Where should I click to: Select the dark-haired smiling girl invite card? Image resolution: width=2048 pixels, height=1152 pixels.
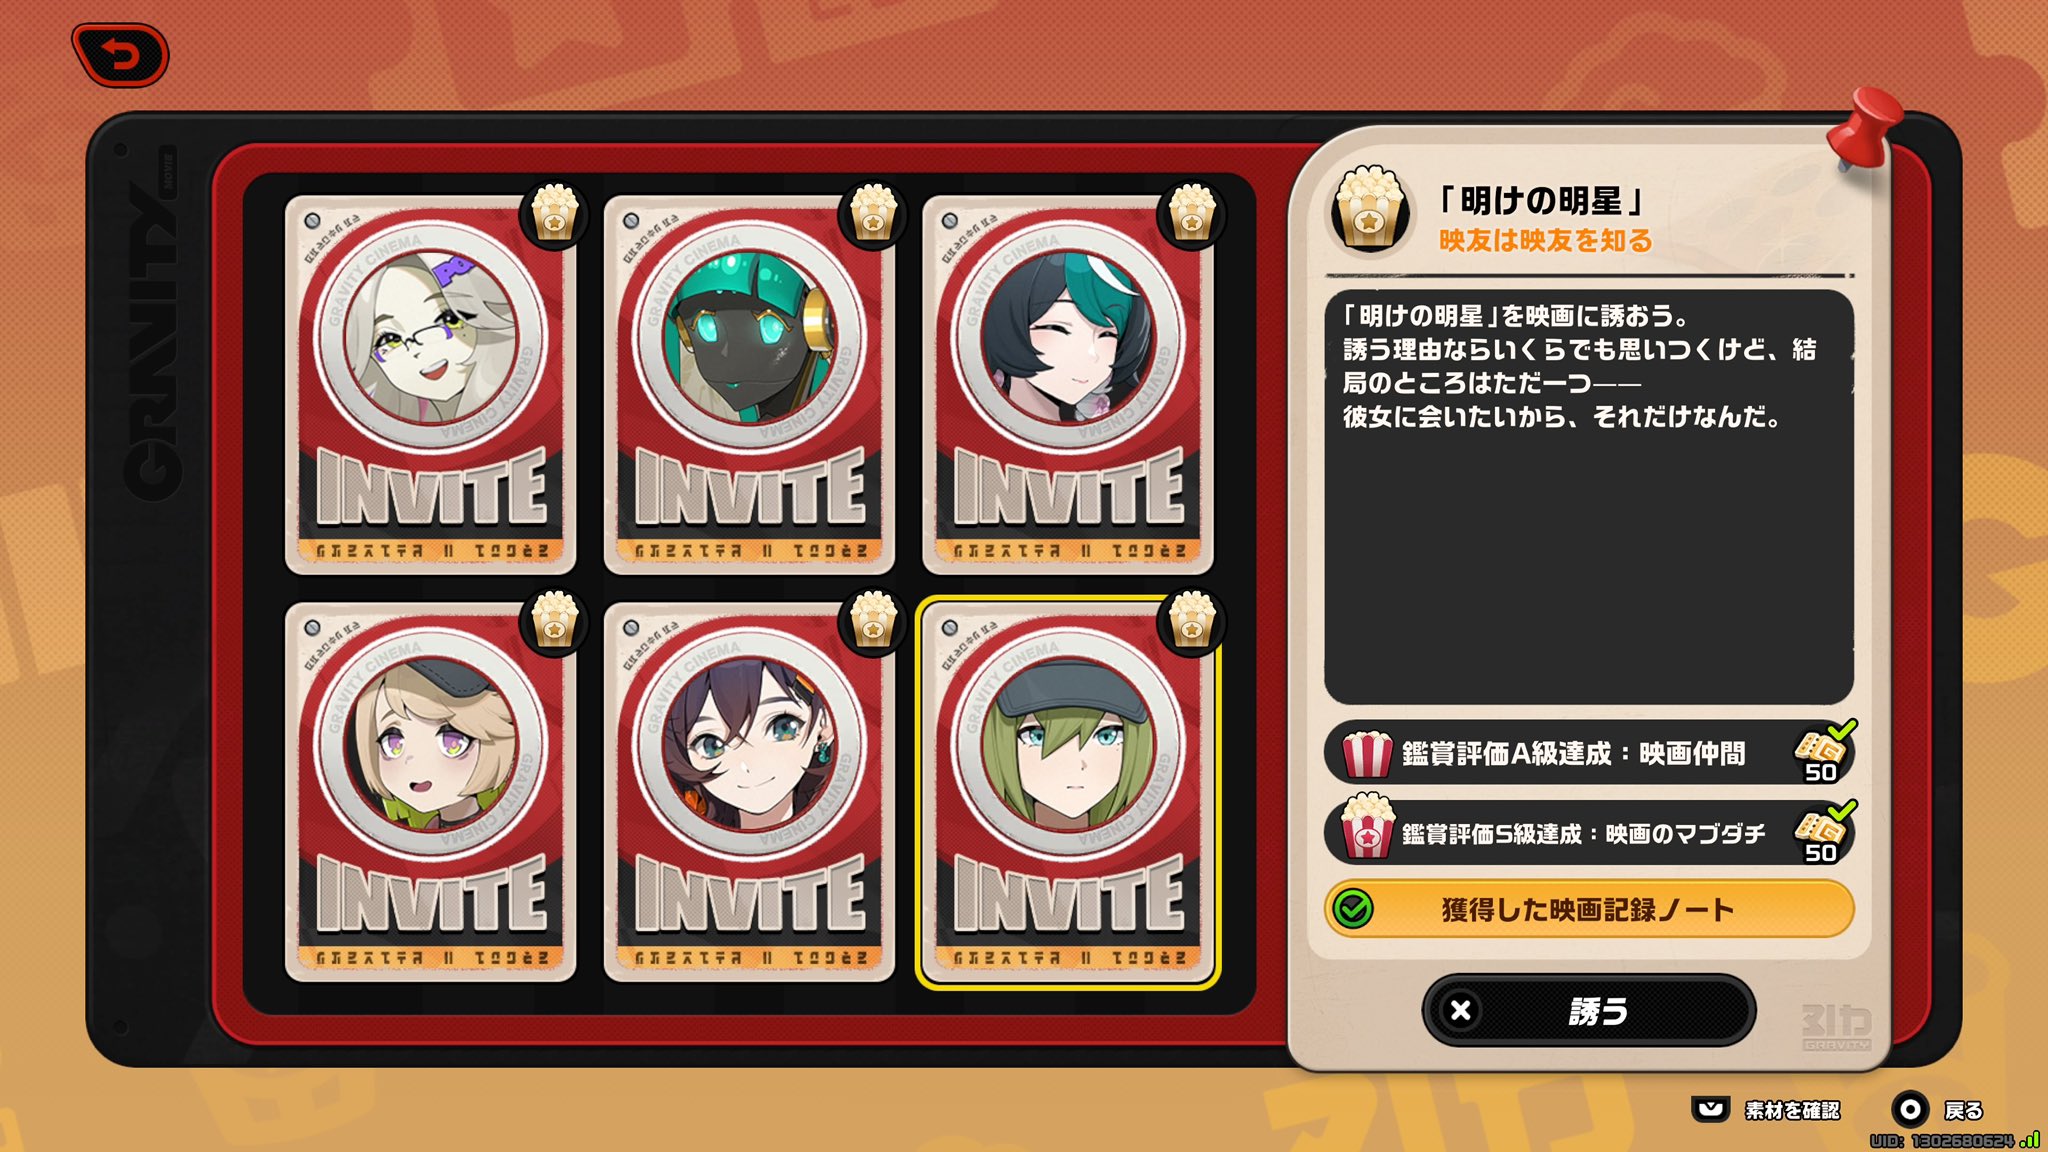click(749, 792)
